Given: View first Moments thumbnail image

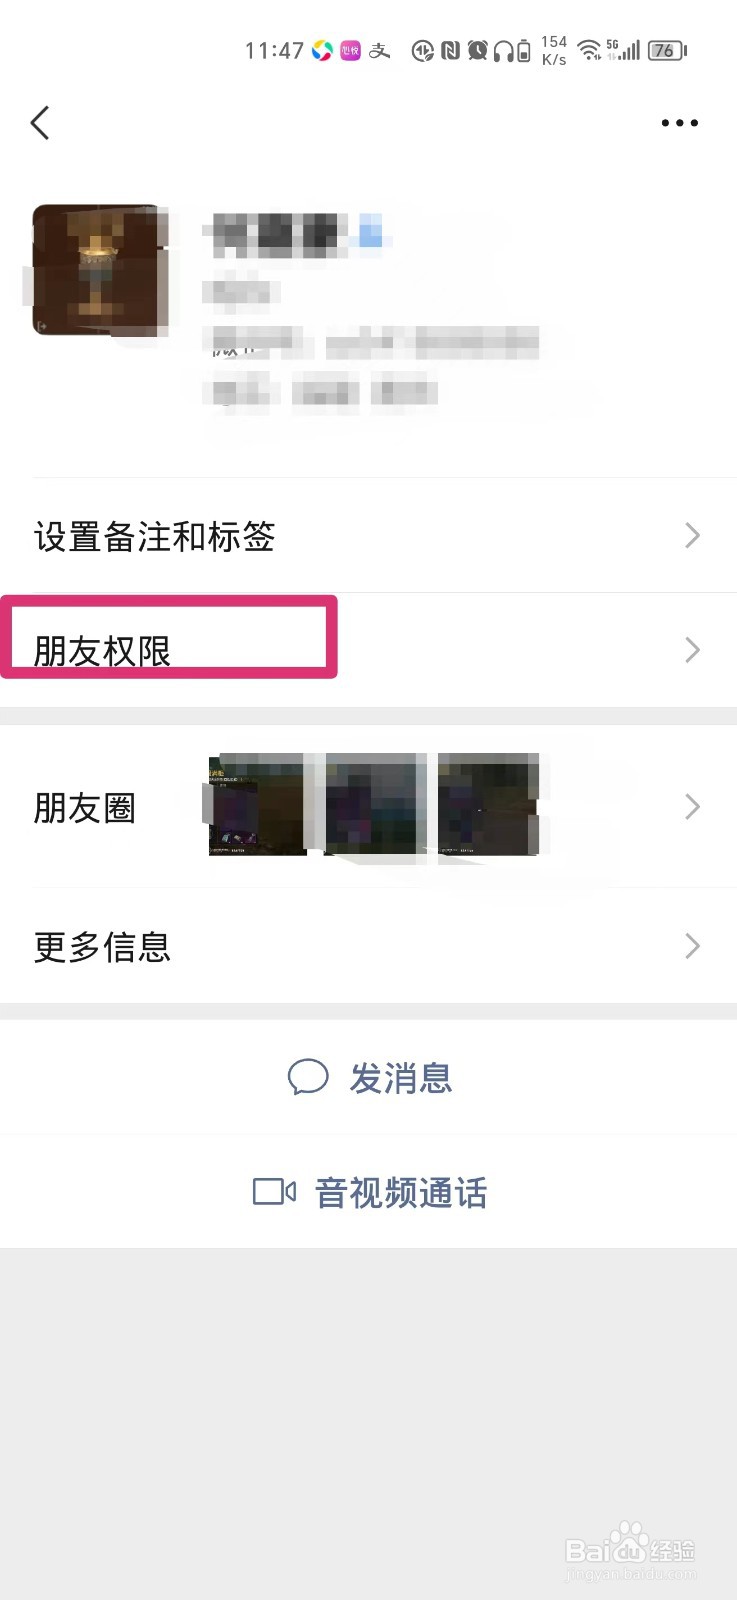Looking at the screenshot, I should [x=257, y=805].
